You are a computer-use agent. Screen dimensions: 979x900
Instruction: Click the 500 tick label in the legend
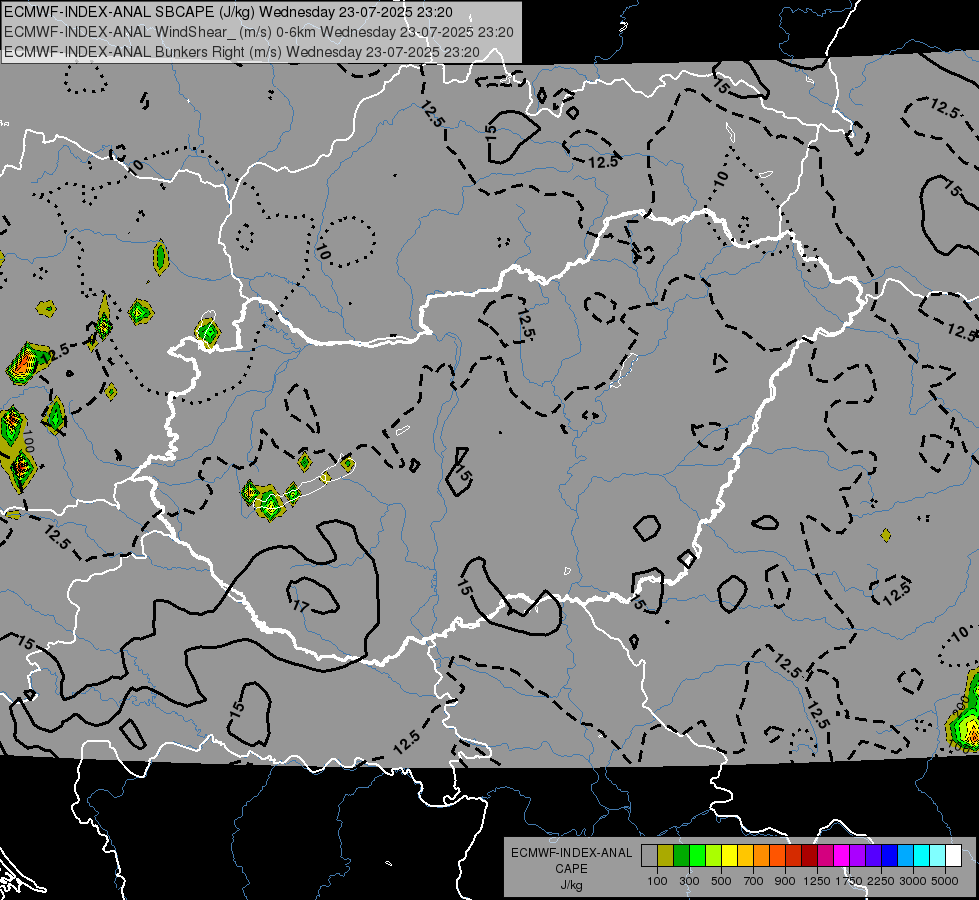click(721, 881)
